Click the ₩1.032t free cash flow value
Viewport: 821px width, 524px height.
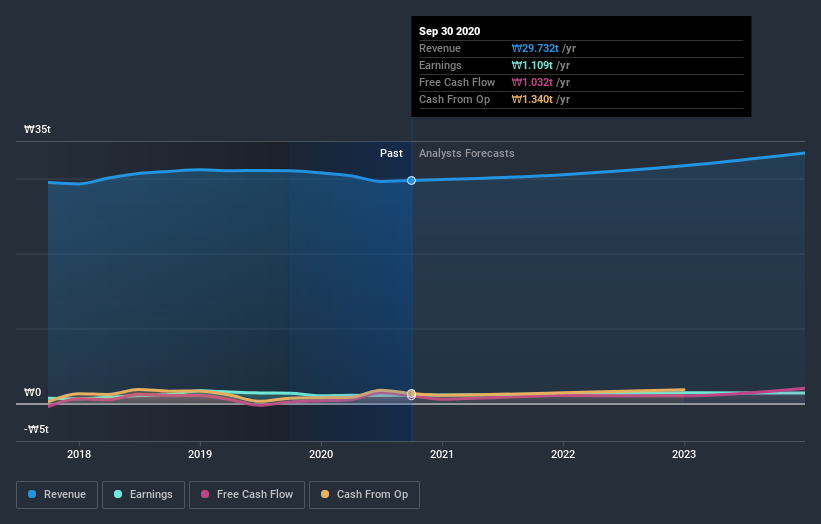pos(532,82)
